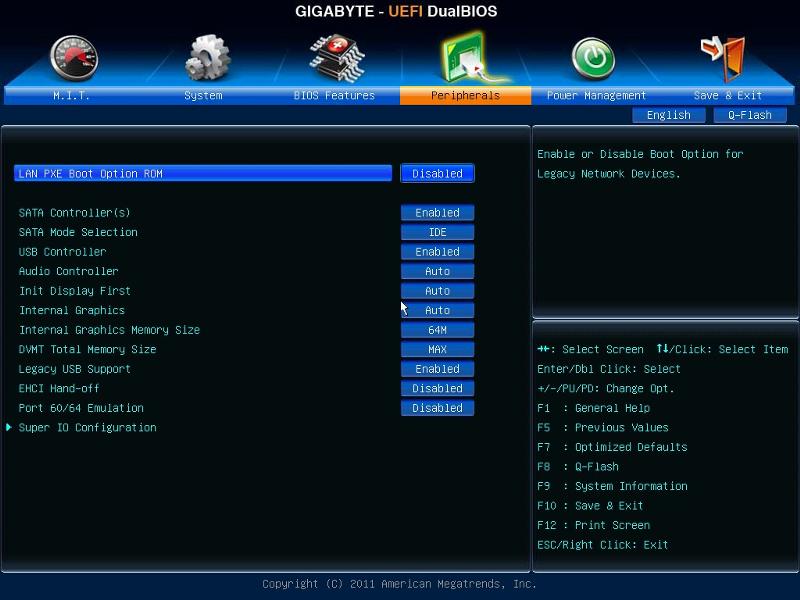Select the Internal Graphics label
Viewport: 800px width, 600px height.
coord(71,310)
